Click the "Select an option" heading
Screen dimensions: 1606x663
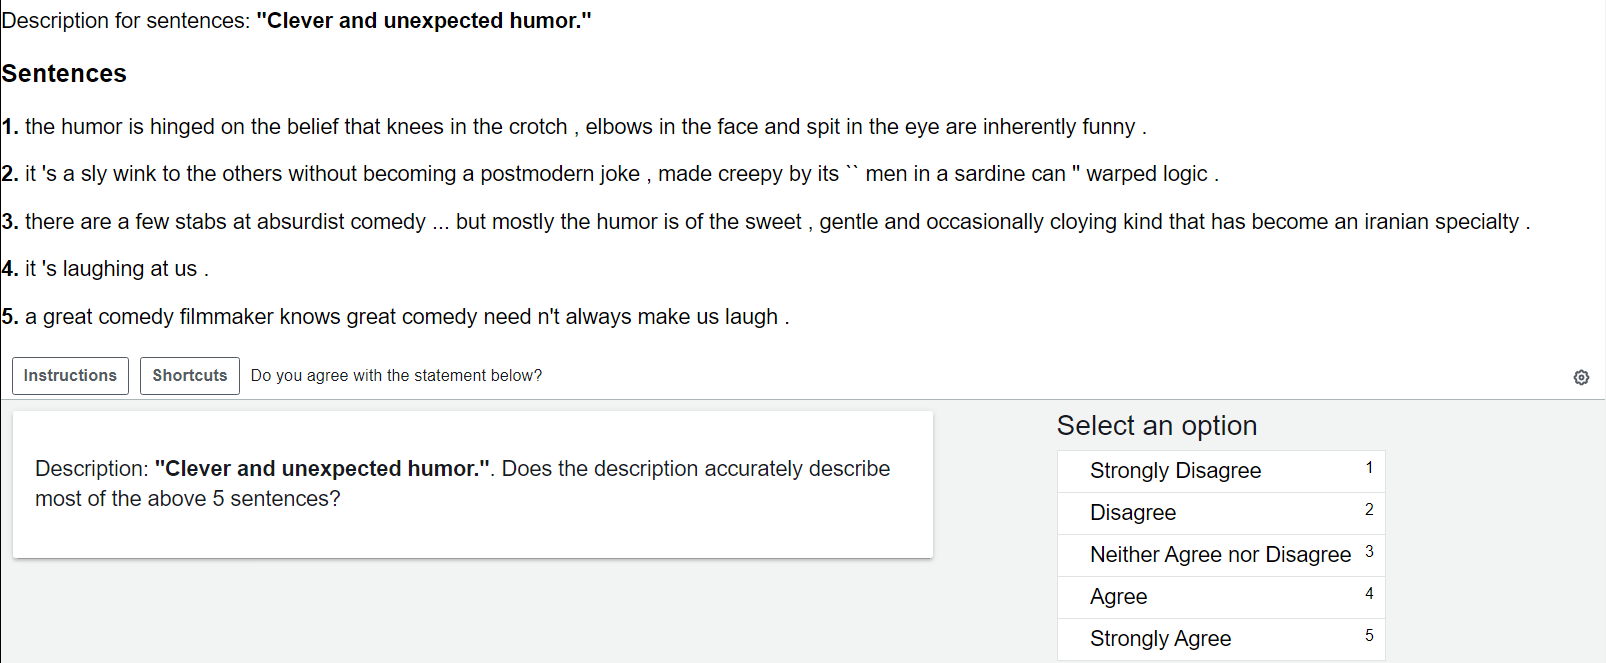(1157, 426)
